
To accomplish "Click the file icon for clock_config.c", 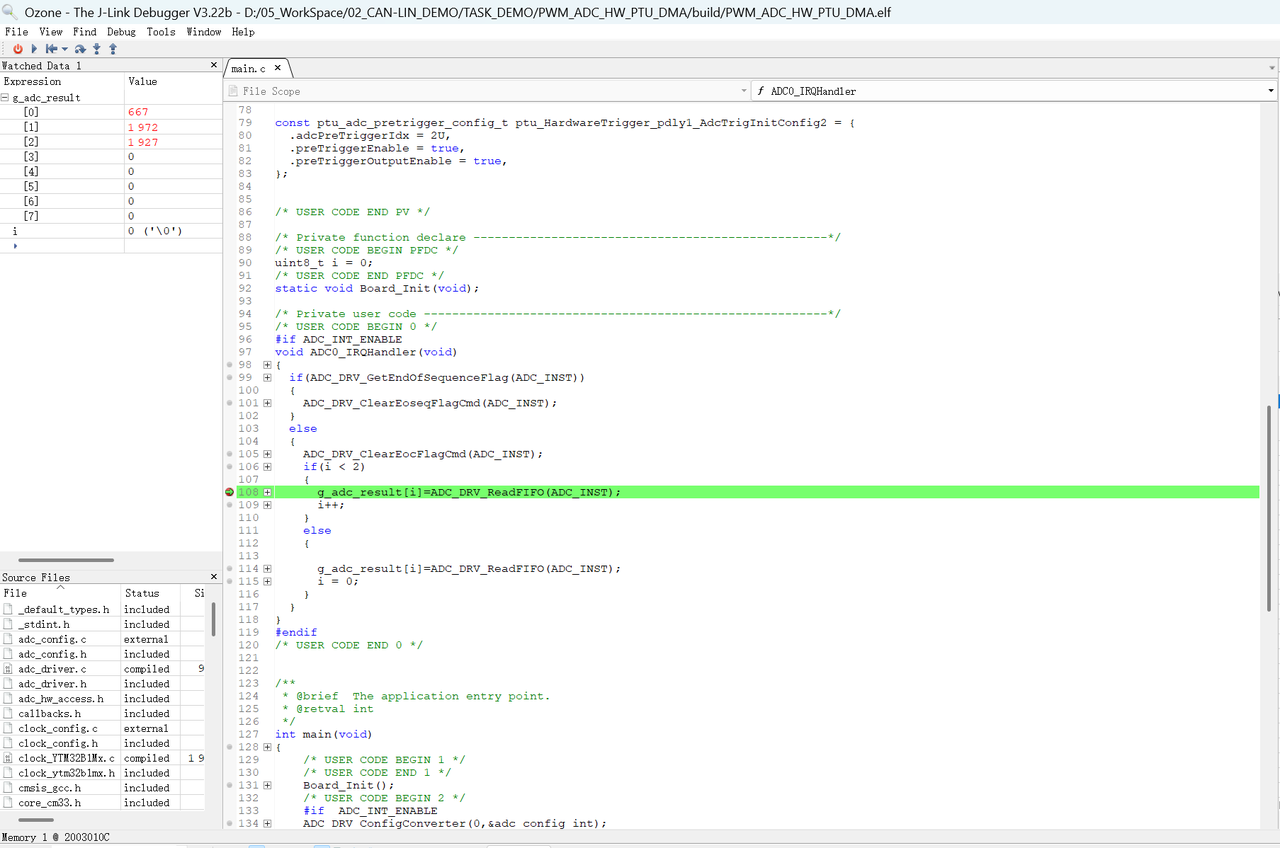I will coord(8,729).
